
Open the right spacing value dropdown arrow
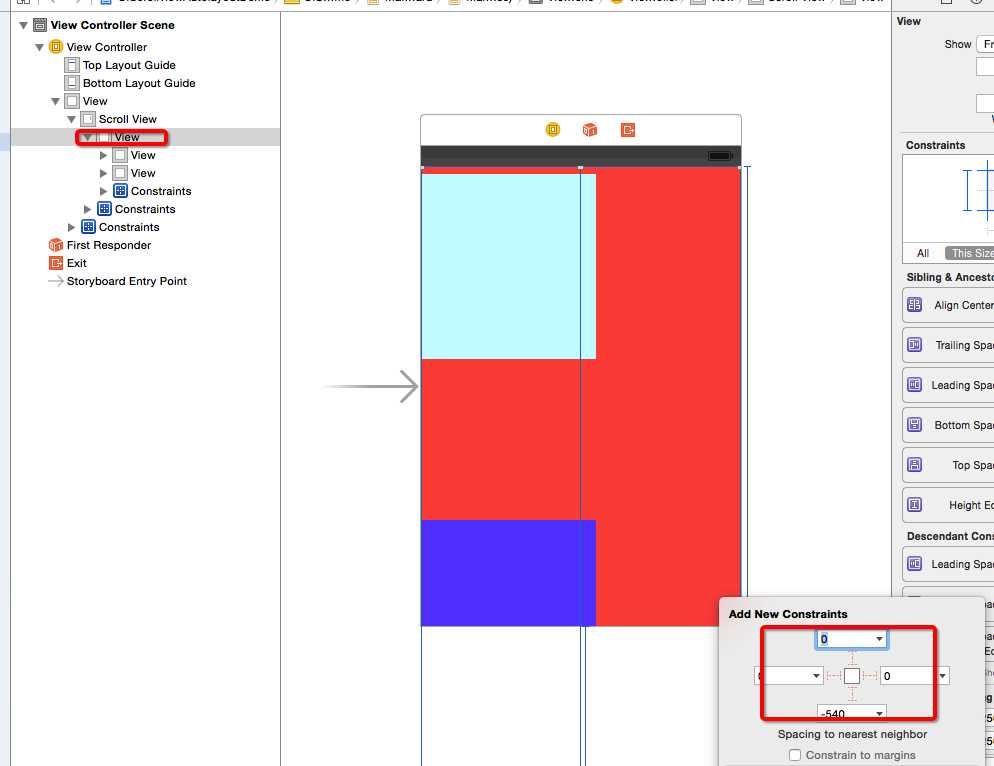point(943,676)
